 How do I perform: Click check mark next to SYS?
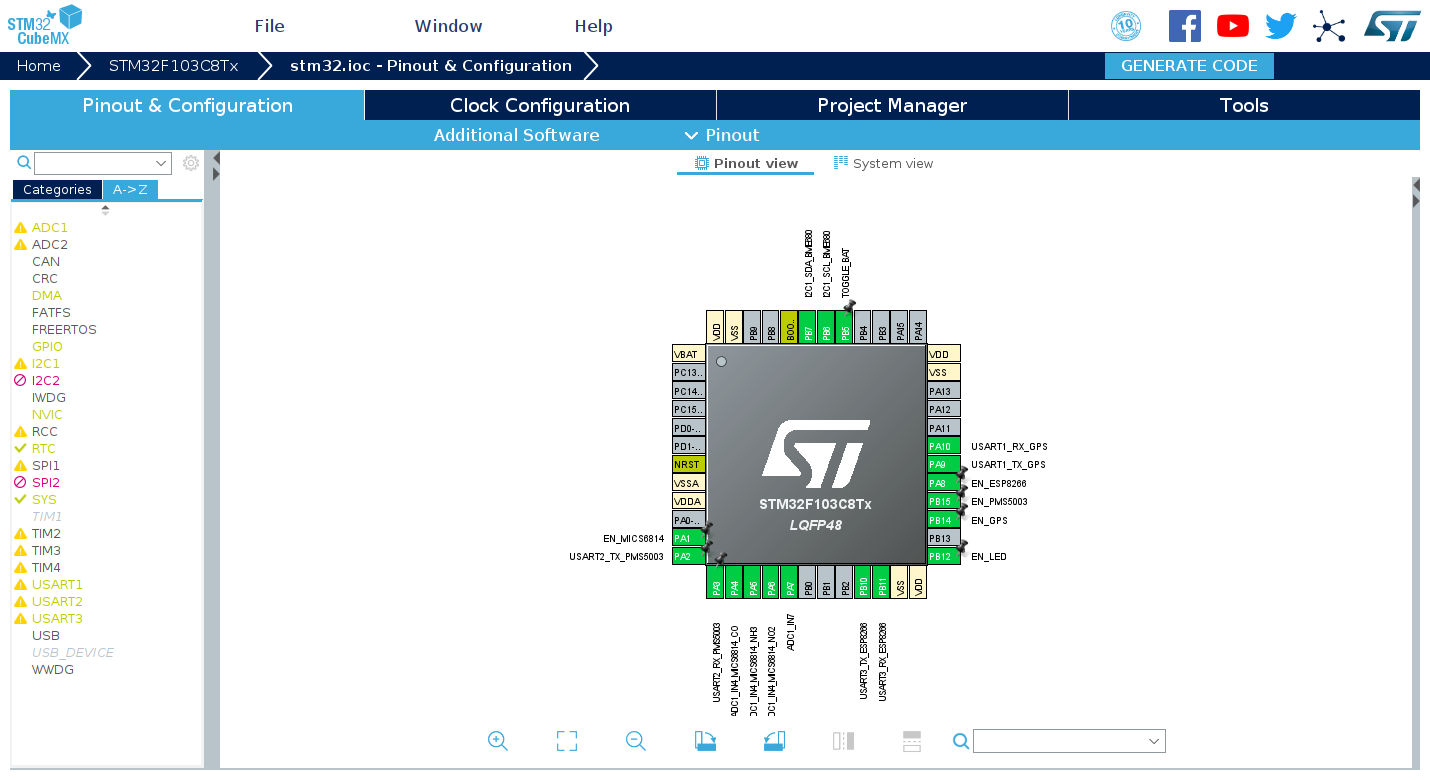click(20, 500)
